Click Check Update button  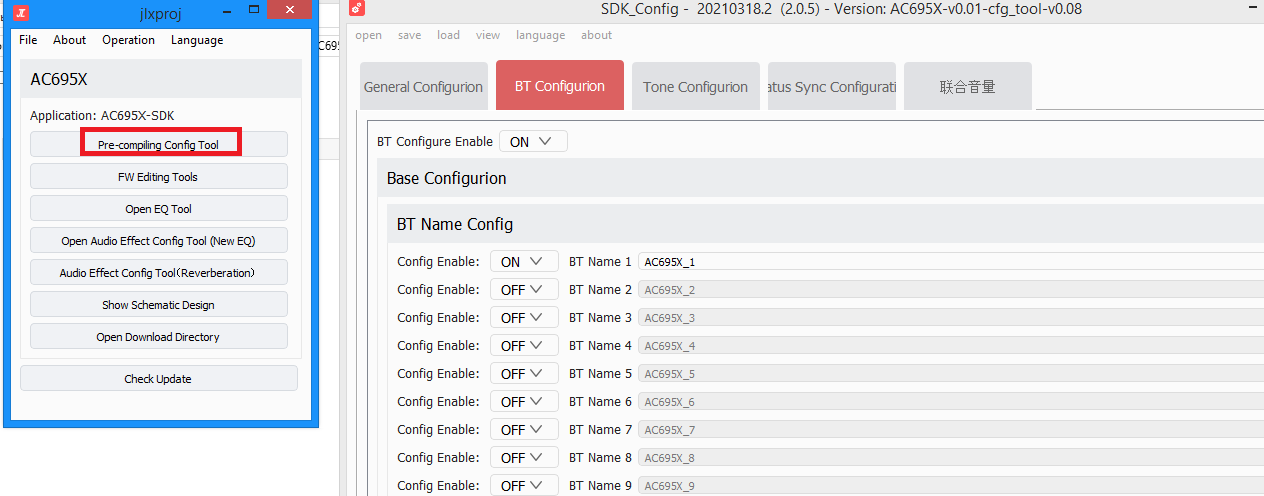tap(159, 379)
